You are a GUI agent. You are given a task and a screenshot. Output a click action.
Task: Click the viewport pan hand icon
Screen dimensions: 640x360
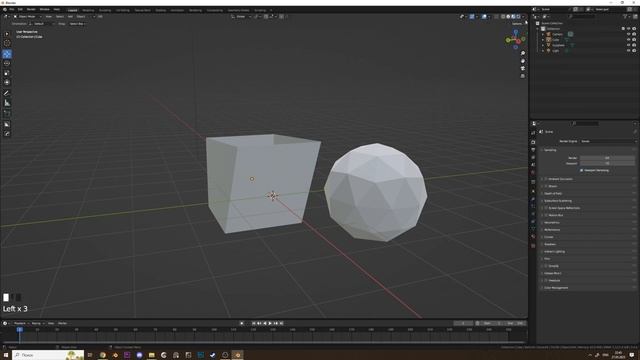(x=522, y=61)
